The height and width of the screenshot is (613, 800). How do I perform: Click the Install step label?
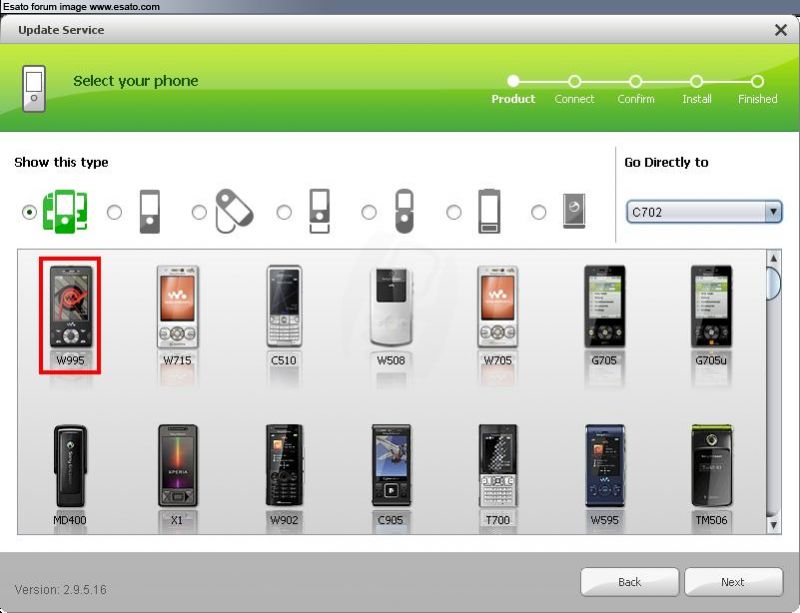697,99
